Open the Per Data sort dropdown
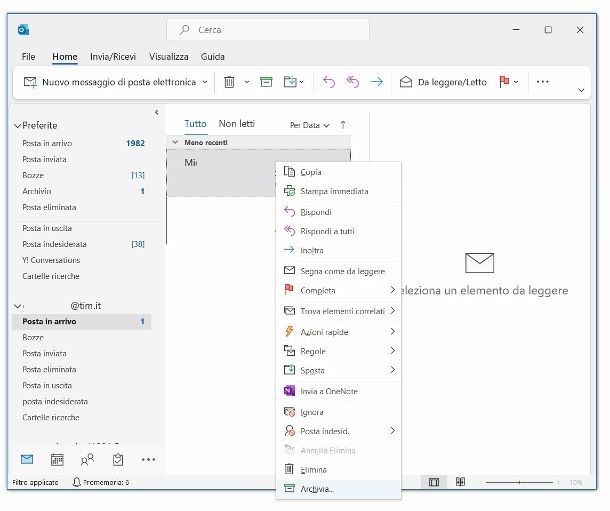 pyautogui.click(x=307, y=125)
